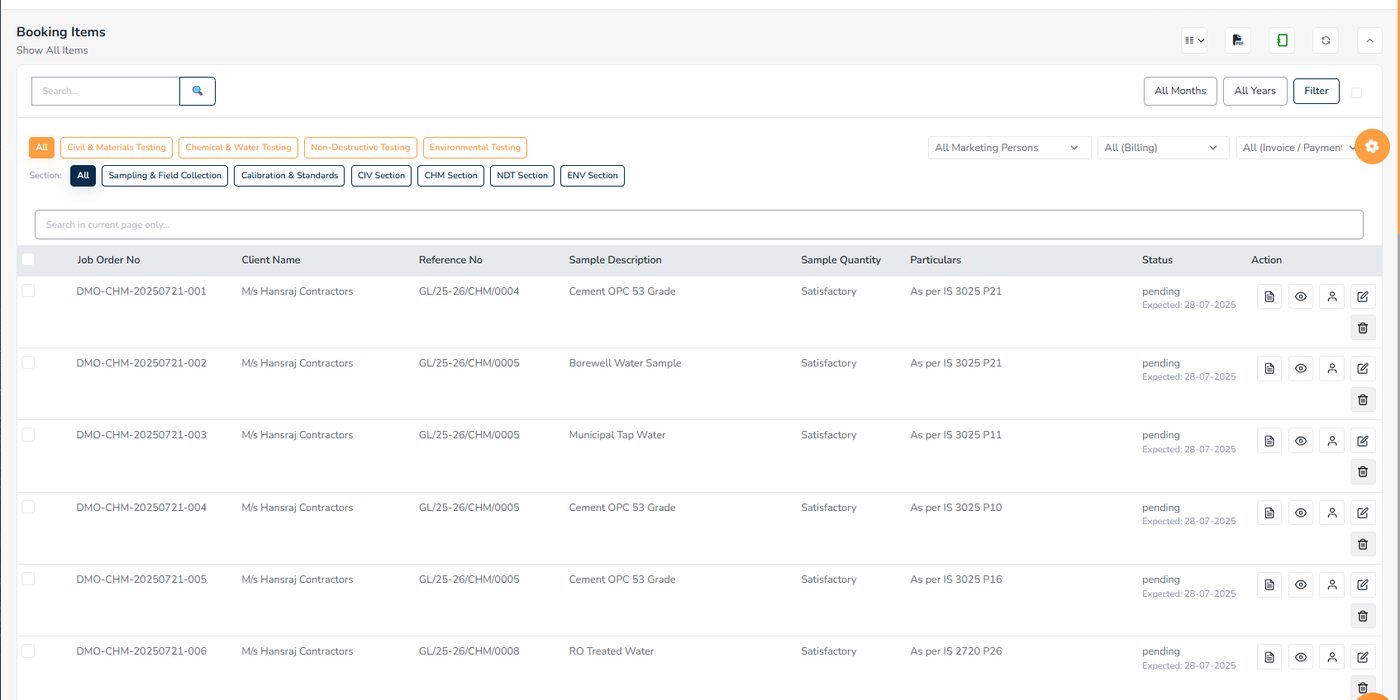Open document icon for DMO-CHM-20250721-002
1400x700 pixels.
tap(1270, 369)
